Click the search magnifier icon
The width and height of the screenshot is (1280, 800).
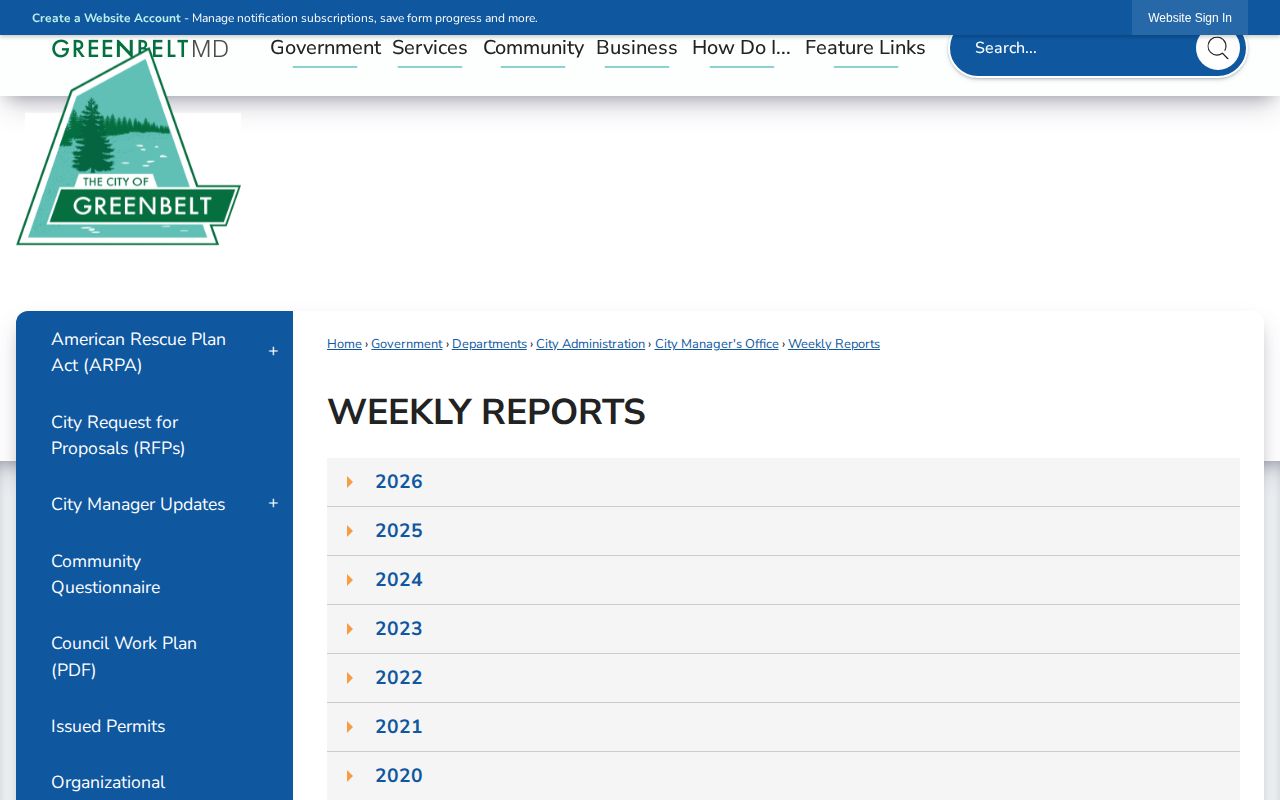coord(1217,48)
